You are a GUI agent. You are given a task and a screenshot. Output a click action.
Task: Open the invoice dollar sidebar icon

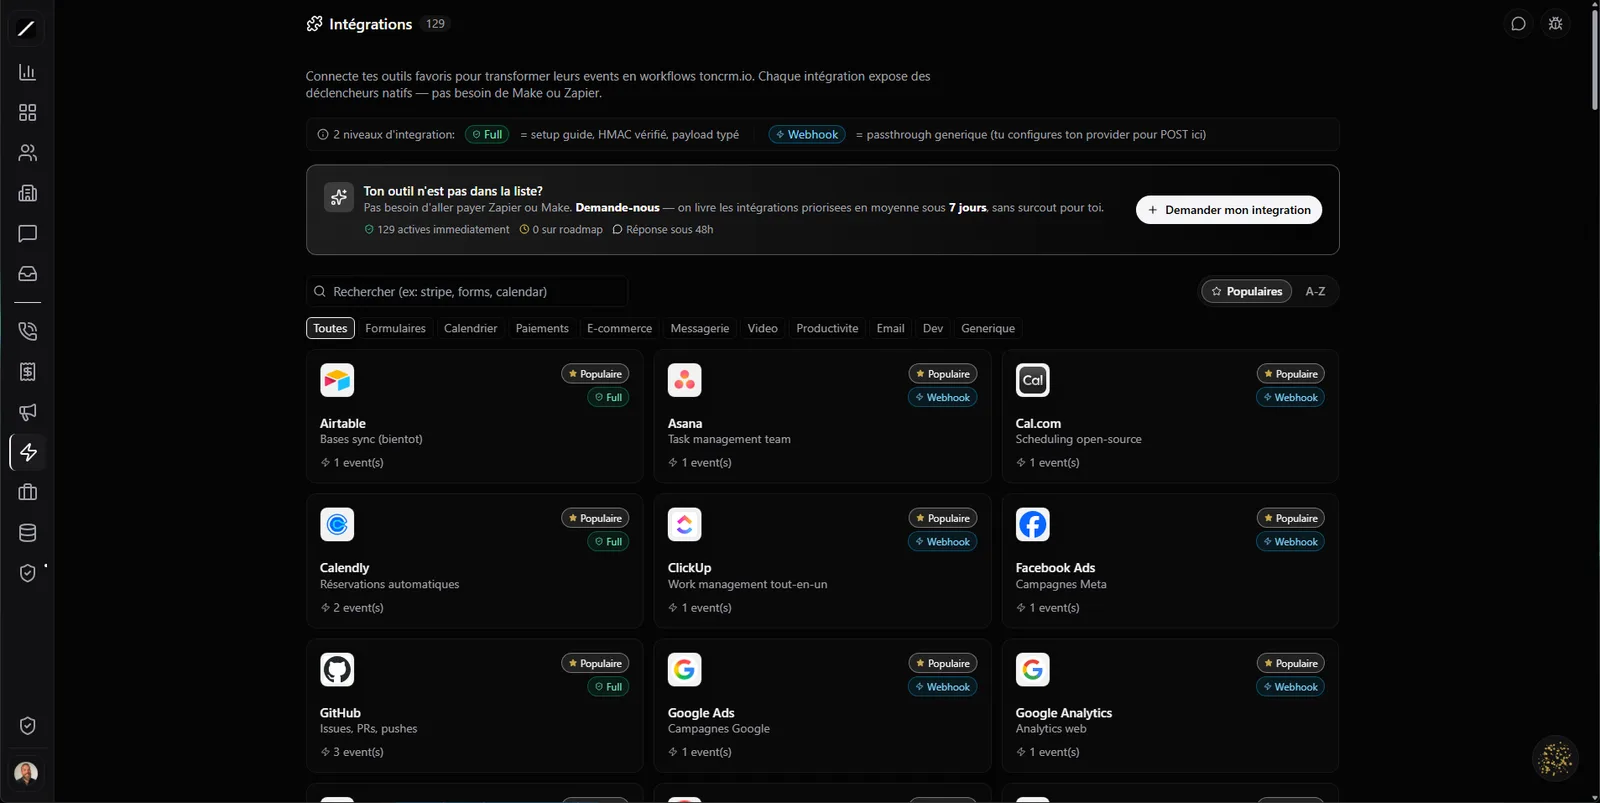27,372
